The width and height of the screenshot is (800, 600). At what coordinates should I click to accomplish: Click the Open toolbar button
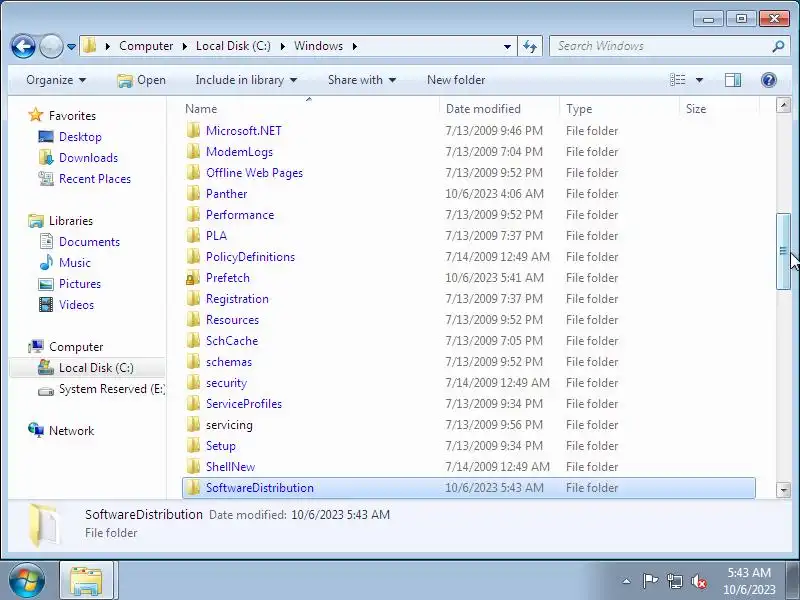coord(141,80)
